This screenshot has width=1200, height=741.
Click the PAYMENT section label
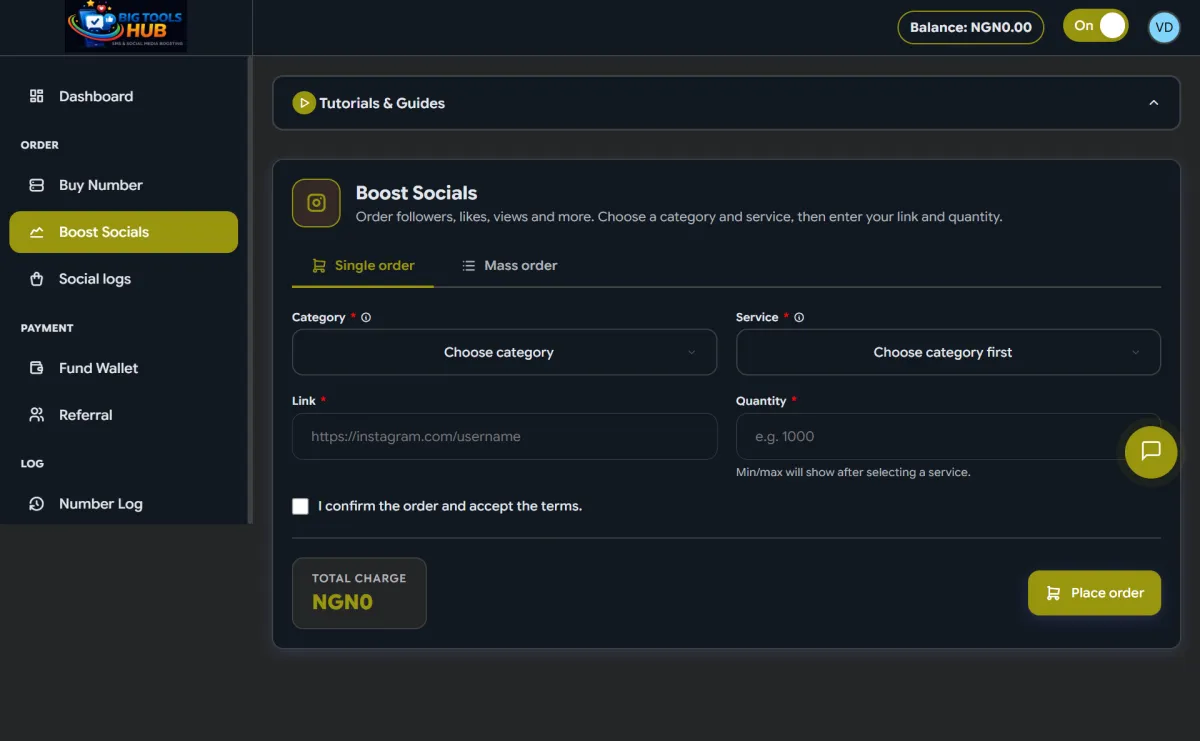[47, 328]
